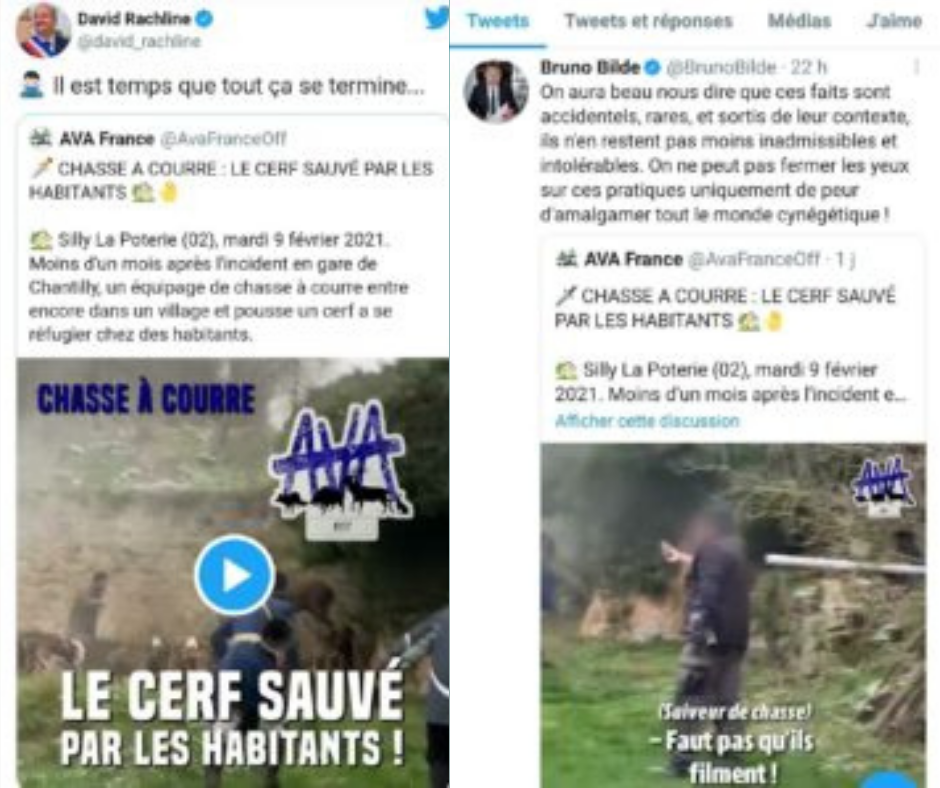This screenshot has height=788, width=940.
Task: Open the @david_rachline handle link
Action: (x=139, y=41)
